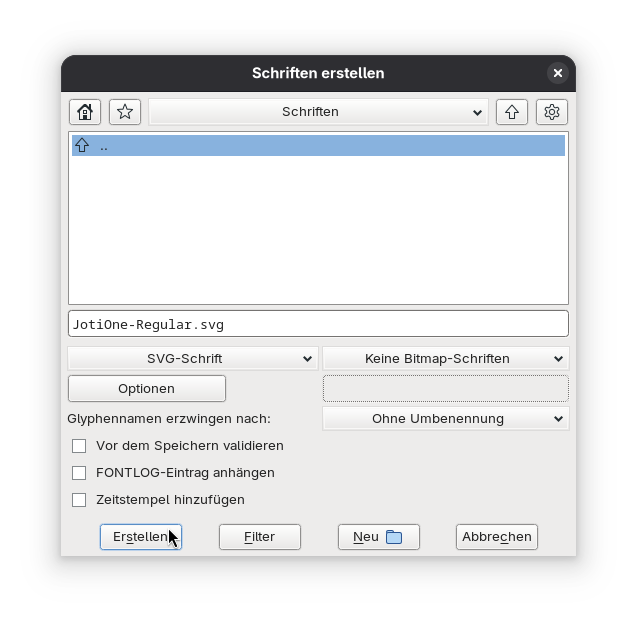
Task: Expand the Schriften directory dropdown
Action: tap(318, 112)
